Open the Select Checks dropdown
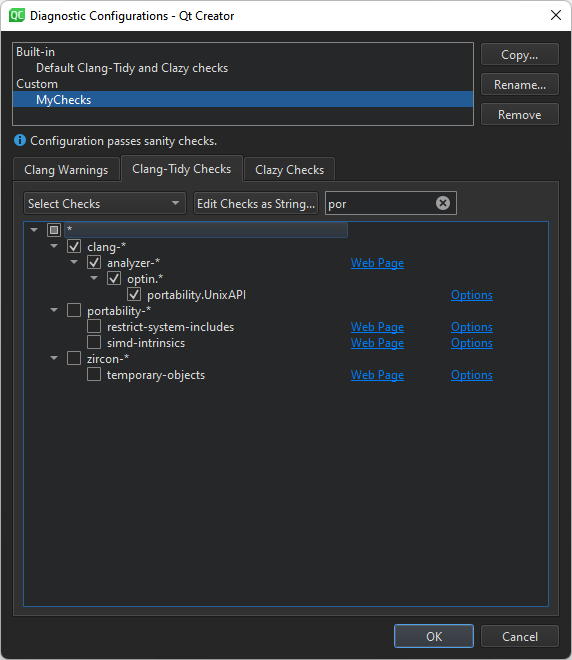Screen dimensions: 572x660 pos(105,204)
